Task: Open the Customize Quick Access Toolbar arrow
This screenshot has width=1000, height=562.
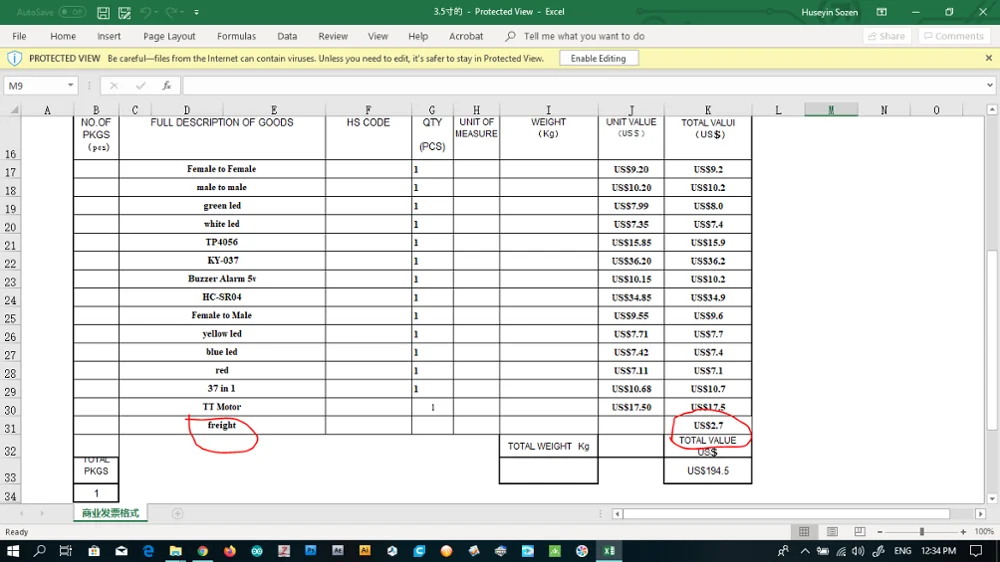Action: click(x=196, y=12)
